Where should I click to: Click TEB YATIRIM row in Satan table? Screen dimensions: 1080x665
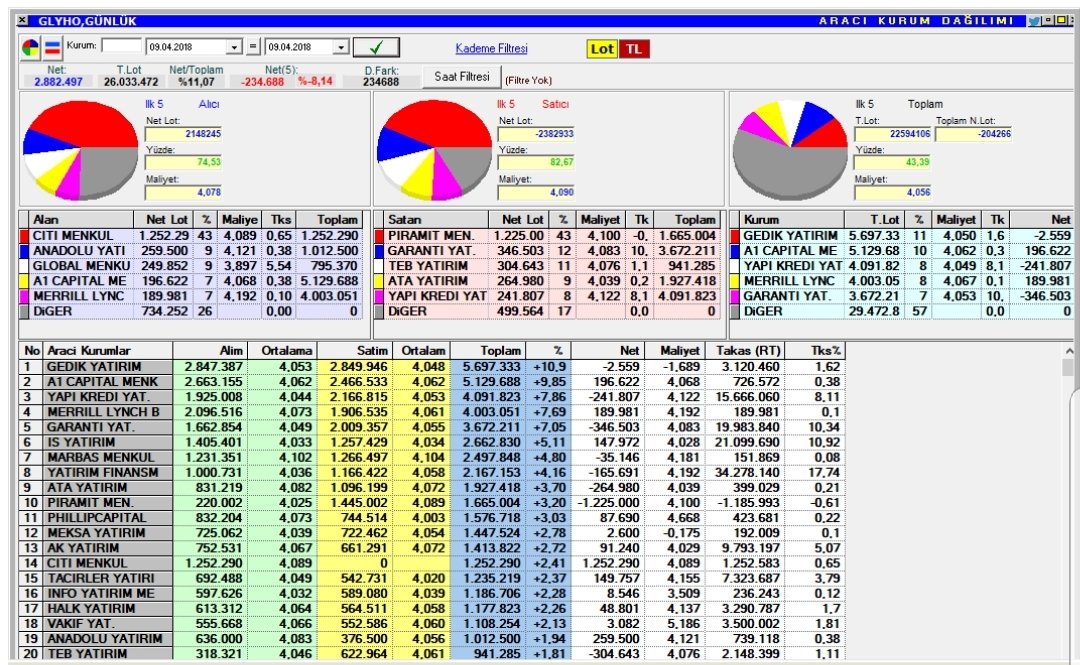tap(546, 266)
